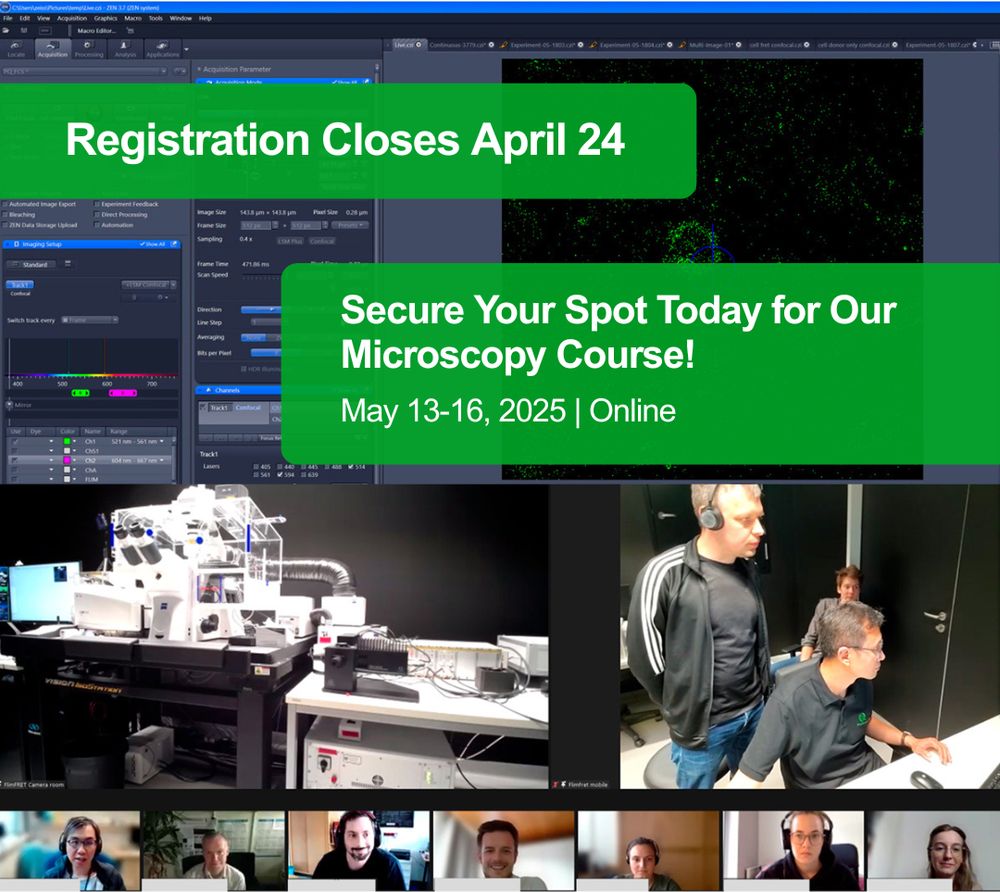The image size is (1000, 892).
Task: Open the Edit menu
Action: (x=25, y=18)
